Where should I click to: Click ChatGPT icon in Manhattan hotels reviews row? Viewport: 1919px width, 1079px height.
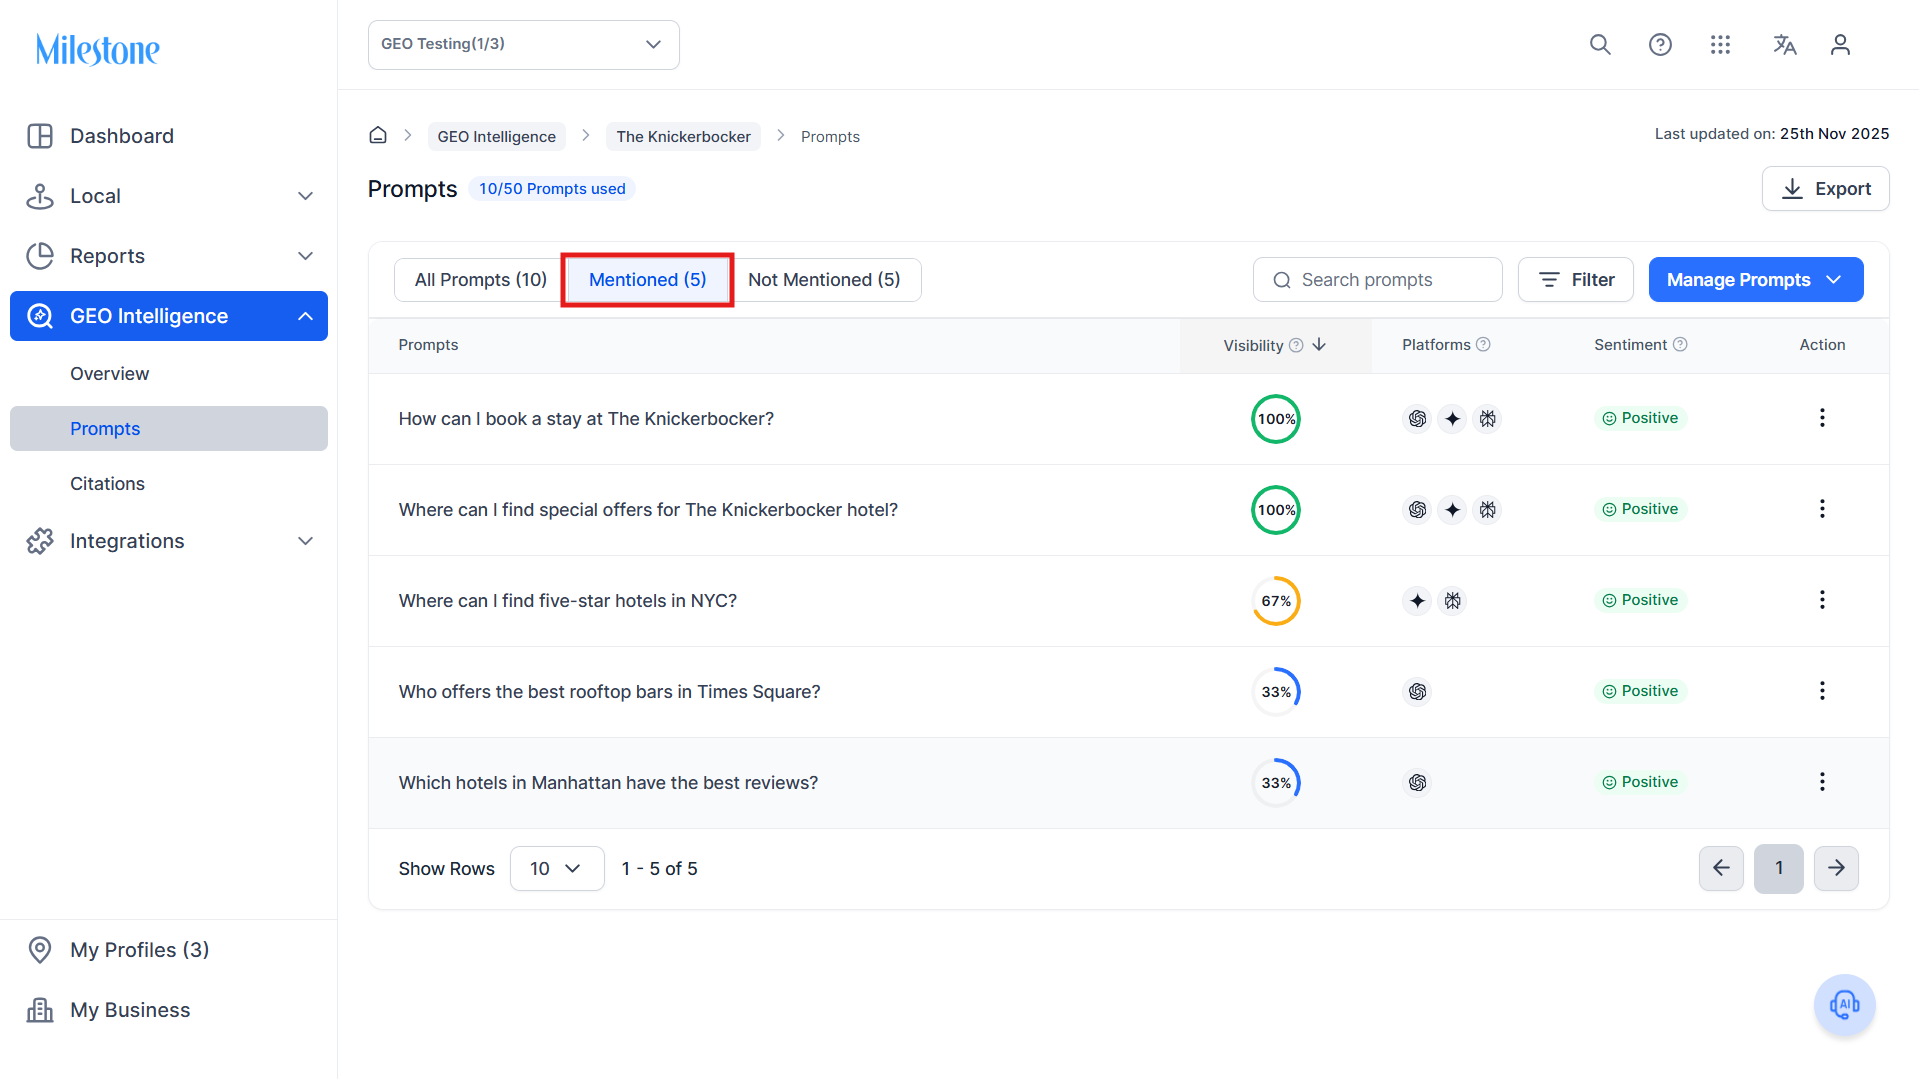click(x=1417, y=783)
